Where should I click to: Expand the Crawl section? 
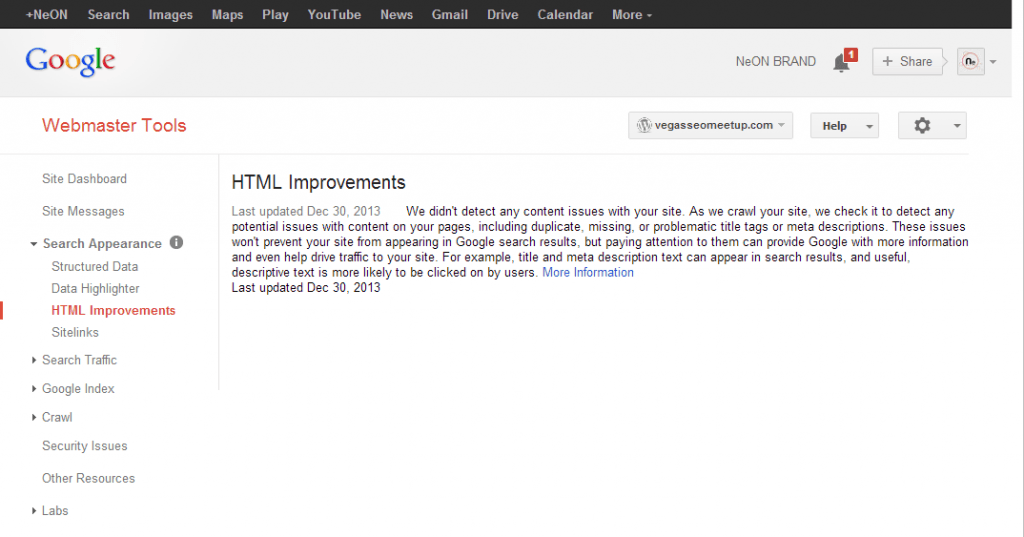point(33,417)
